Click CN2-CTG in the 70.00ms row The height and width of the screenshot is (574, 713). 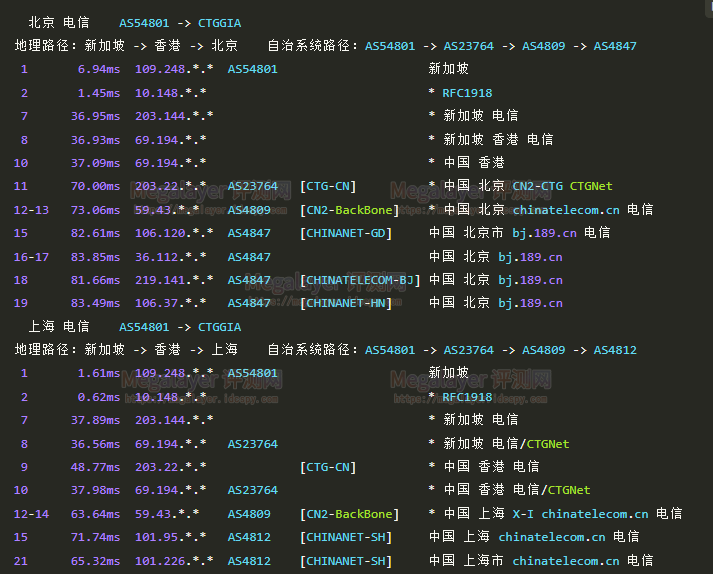pos(538,186)
